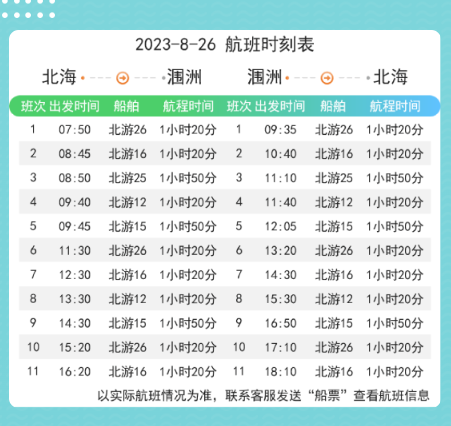Viewport: 451px width, 426px height.
Task: Click the ship 北游26 in the 07:50 row
Action: [128, 130]
